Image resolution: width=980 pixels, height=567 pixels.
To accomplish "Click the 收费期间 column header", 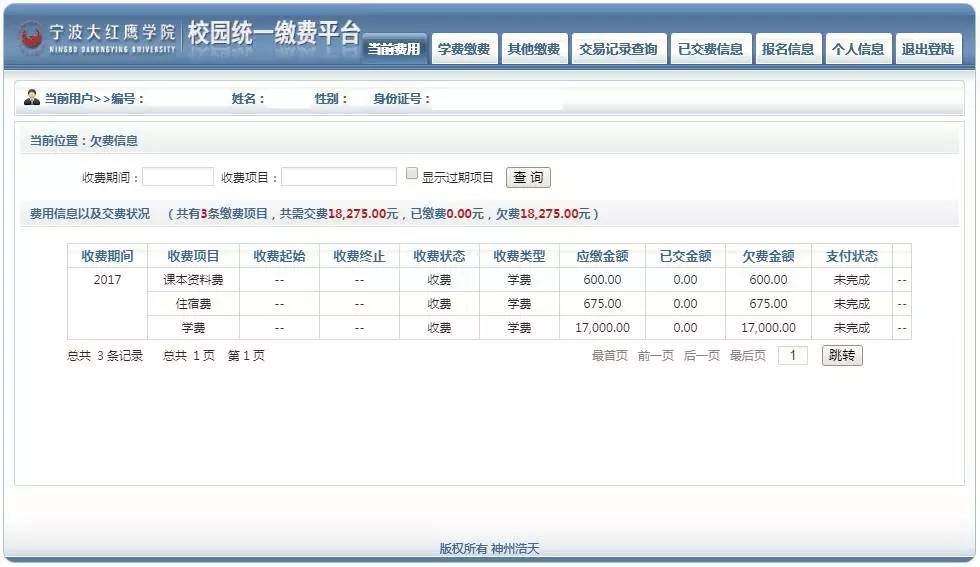I will pyautogui.click(x=108, y=256).
